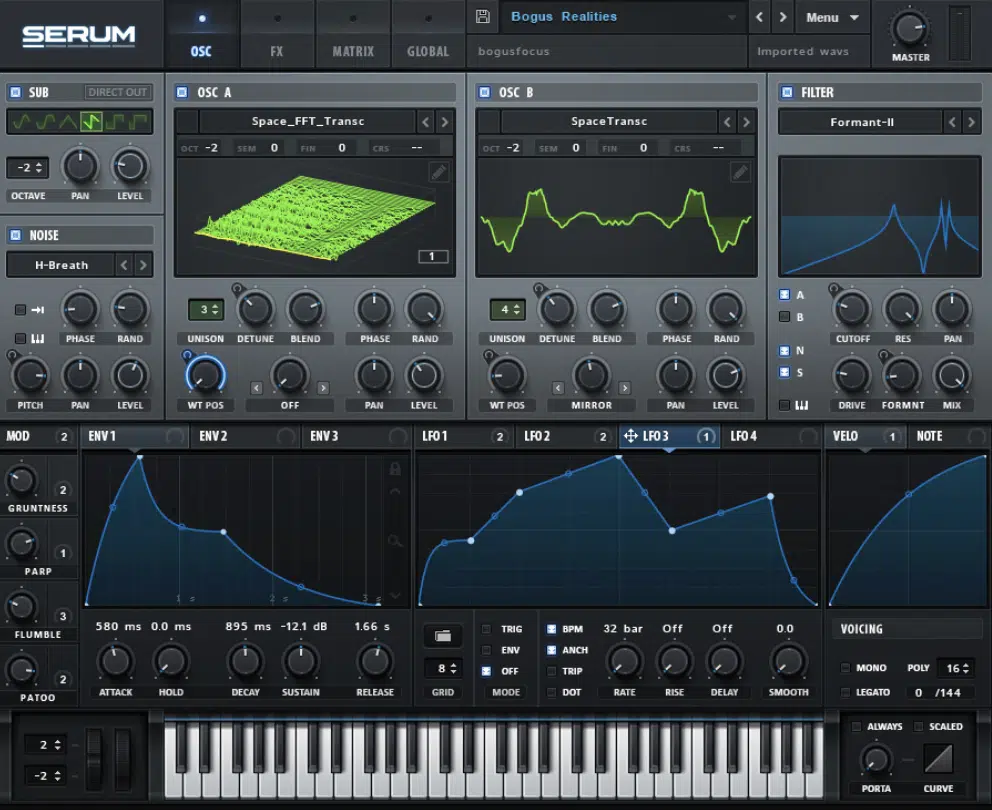The image size is (992, 810).
Task: Change the sub octave stepper
Action: [28, 168]
